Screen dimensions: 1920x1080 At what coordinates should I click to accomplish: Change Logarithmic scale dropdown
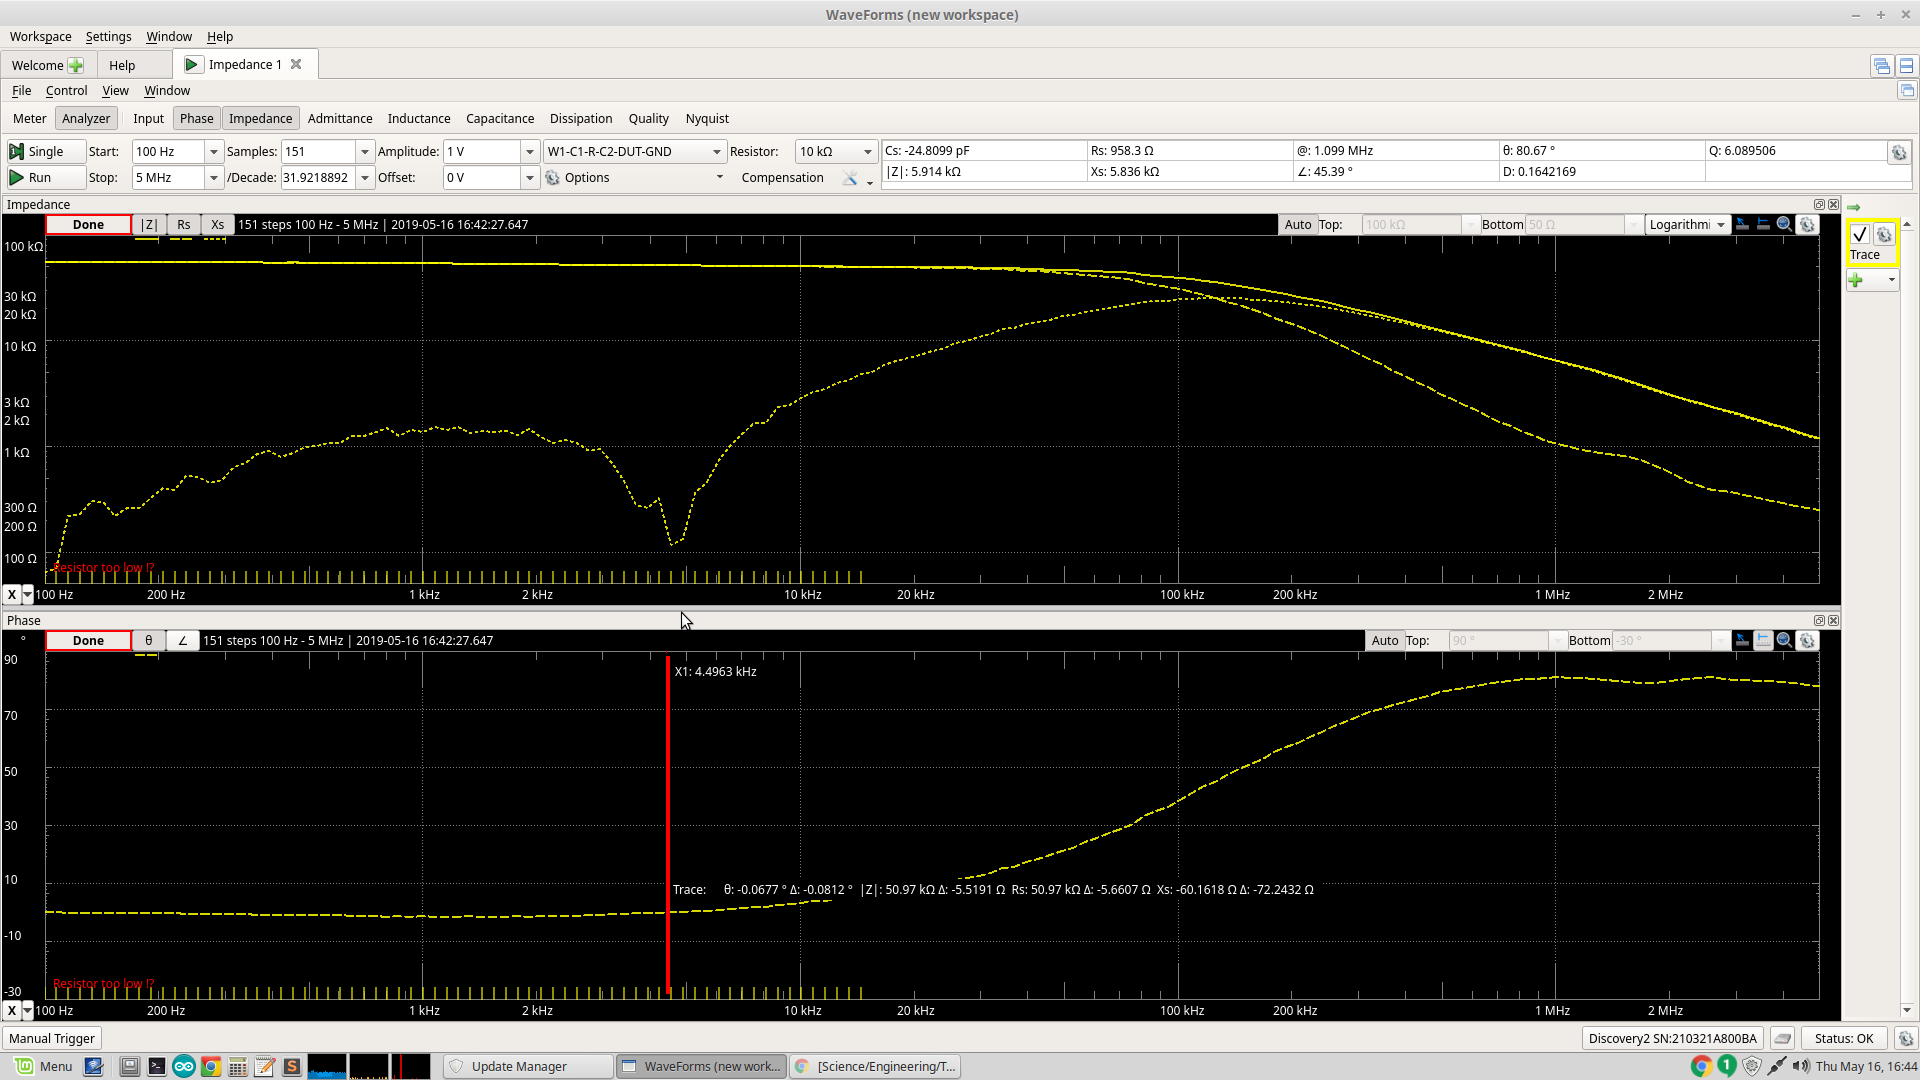[1687, 224]
